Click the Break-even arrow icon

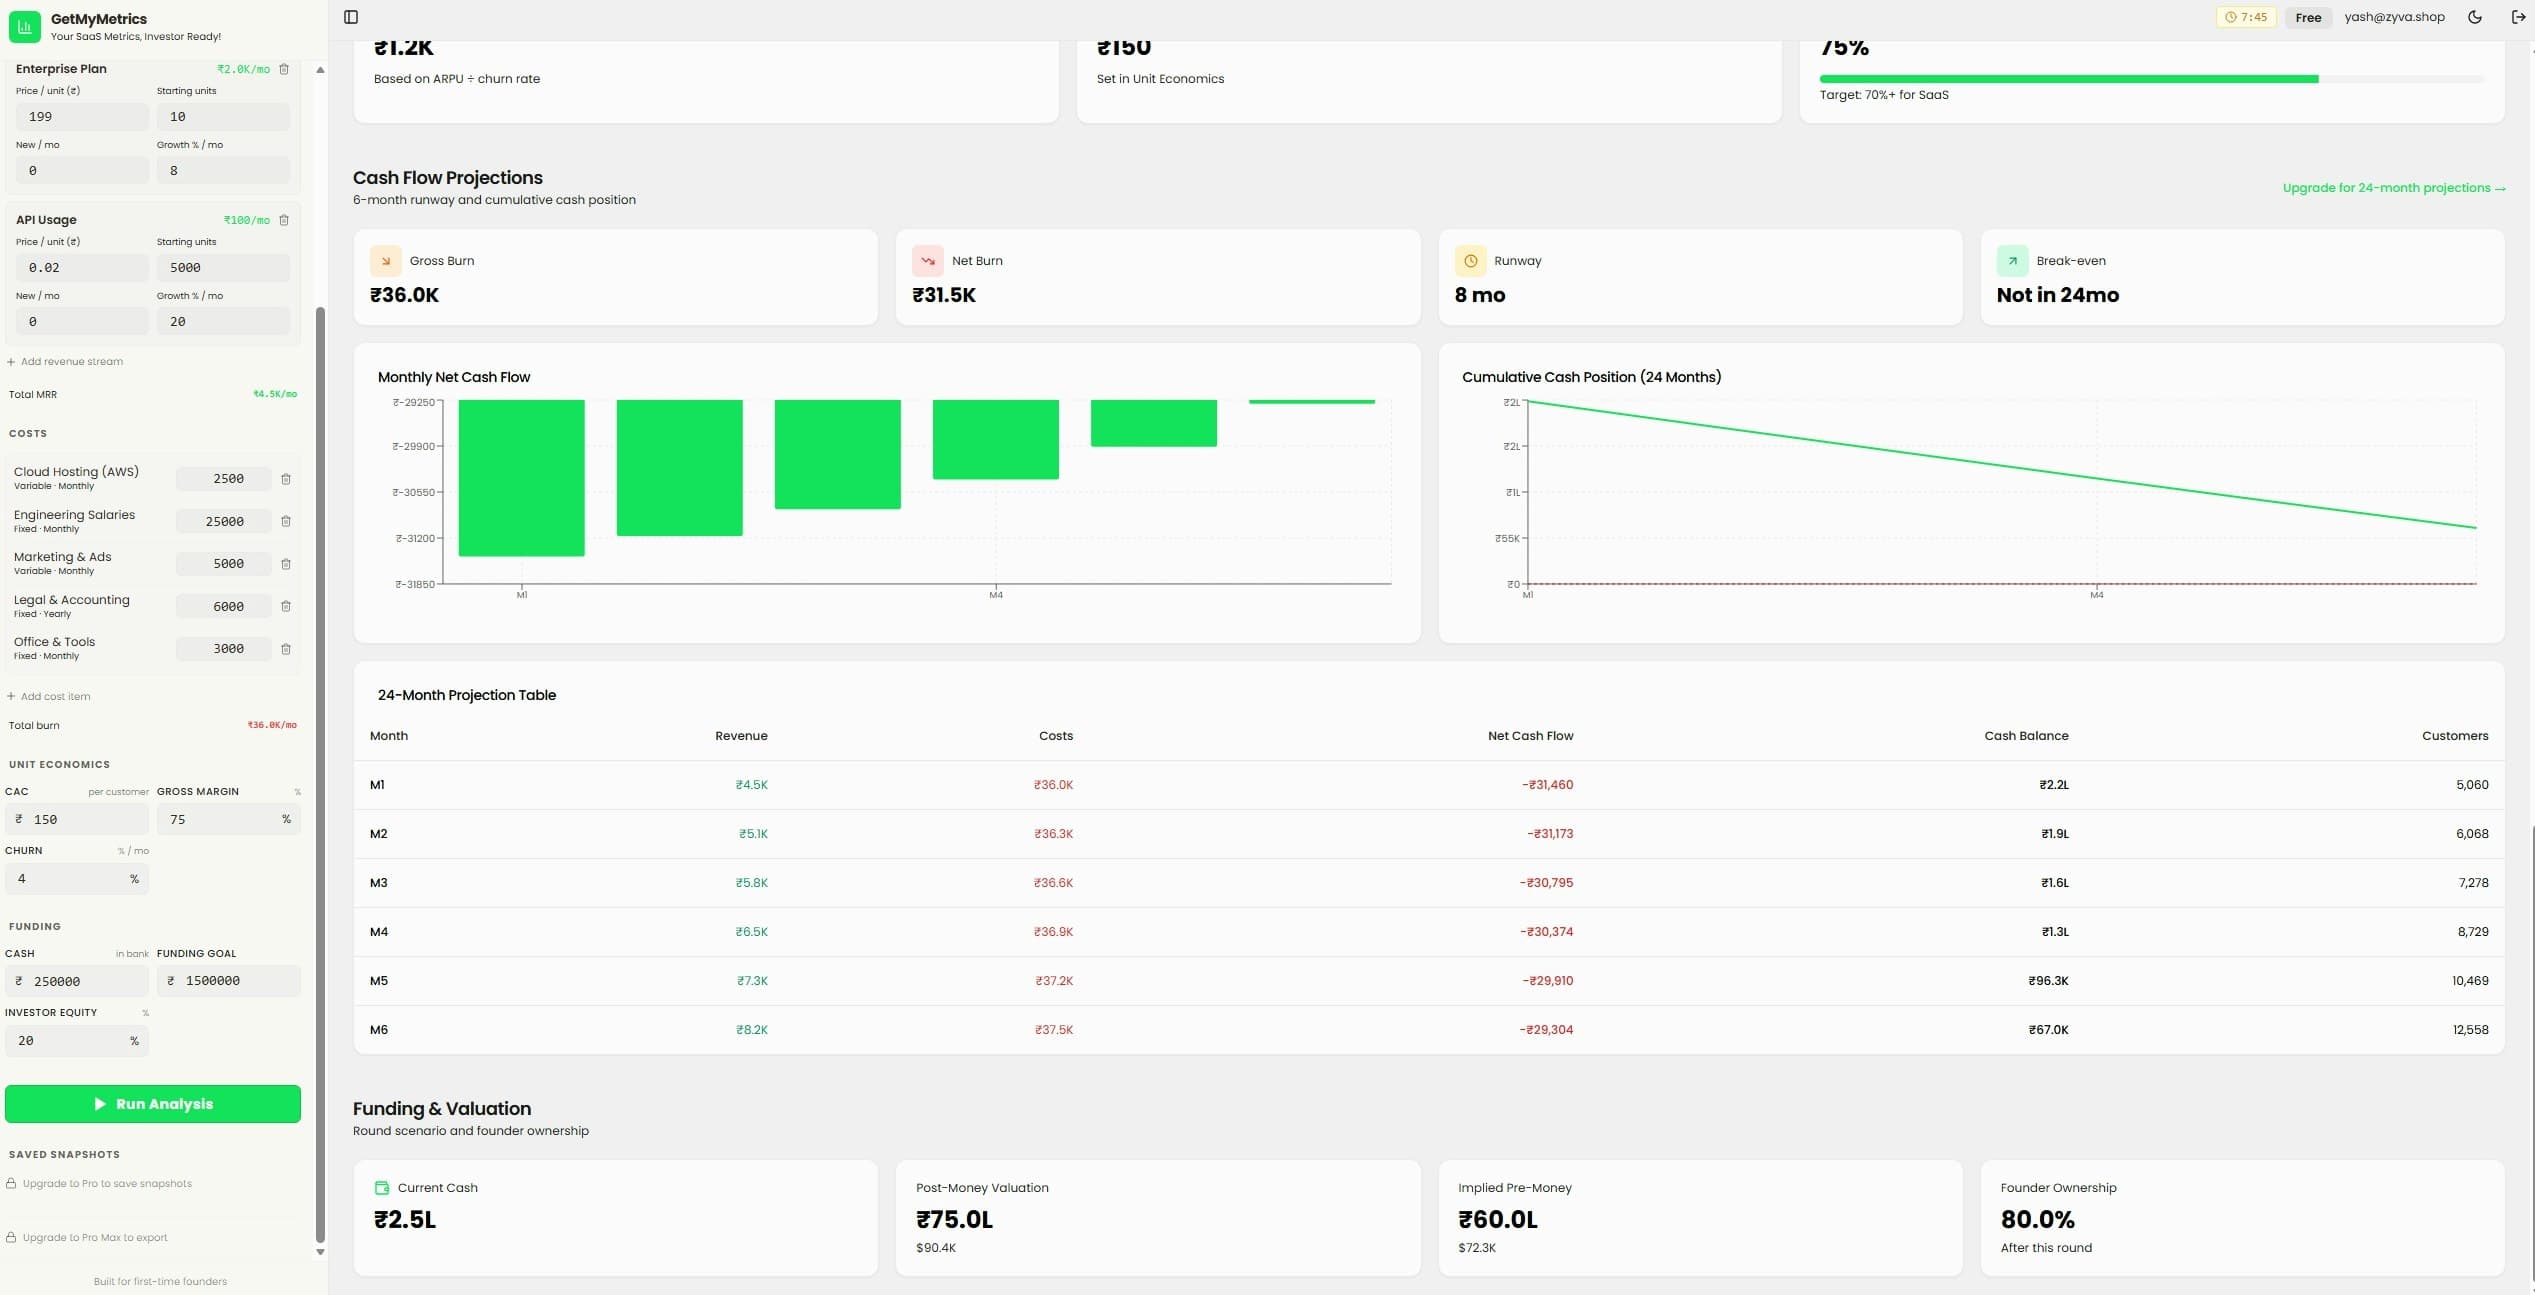click(2011, 260)
